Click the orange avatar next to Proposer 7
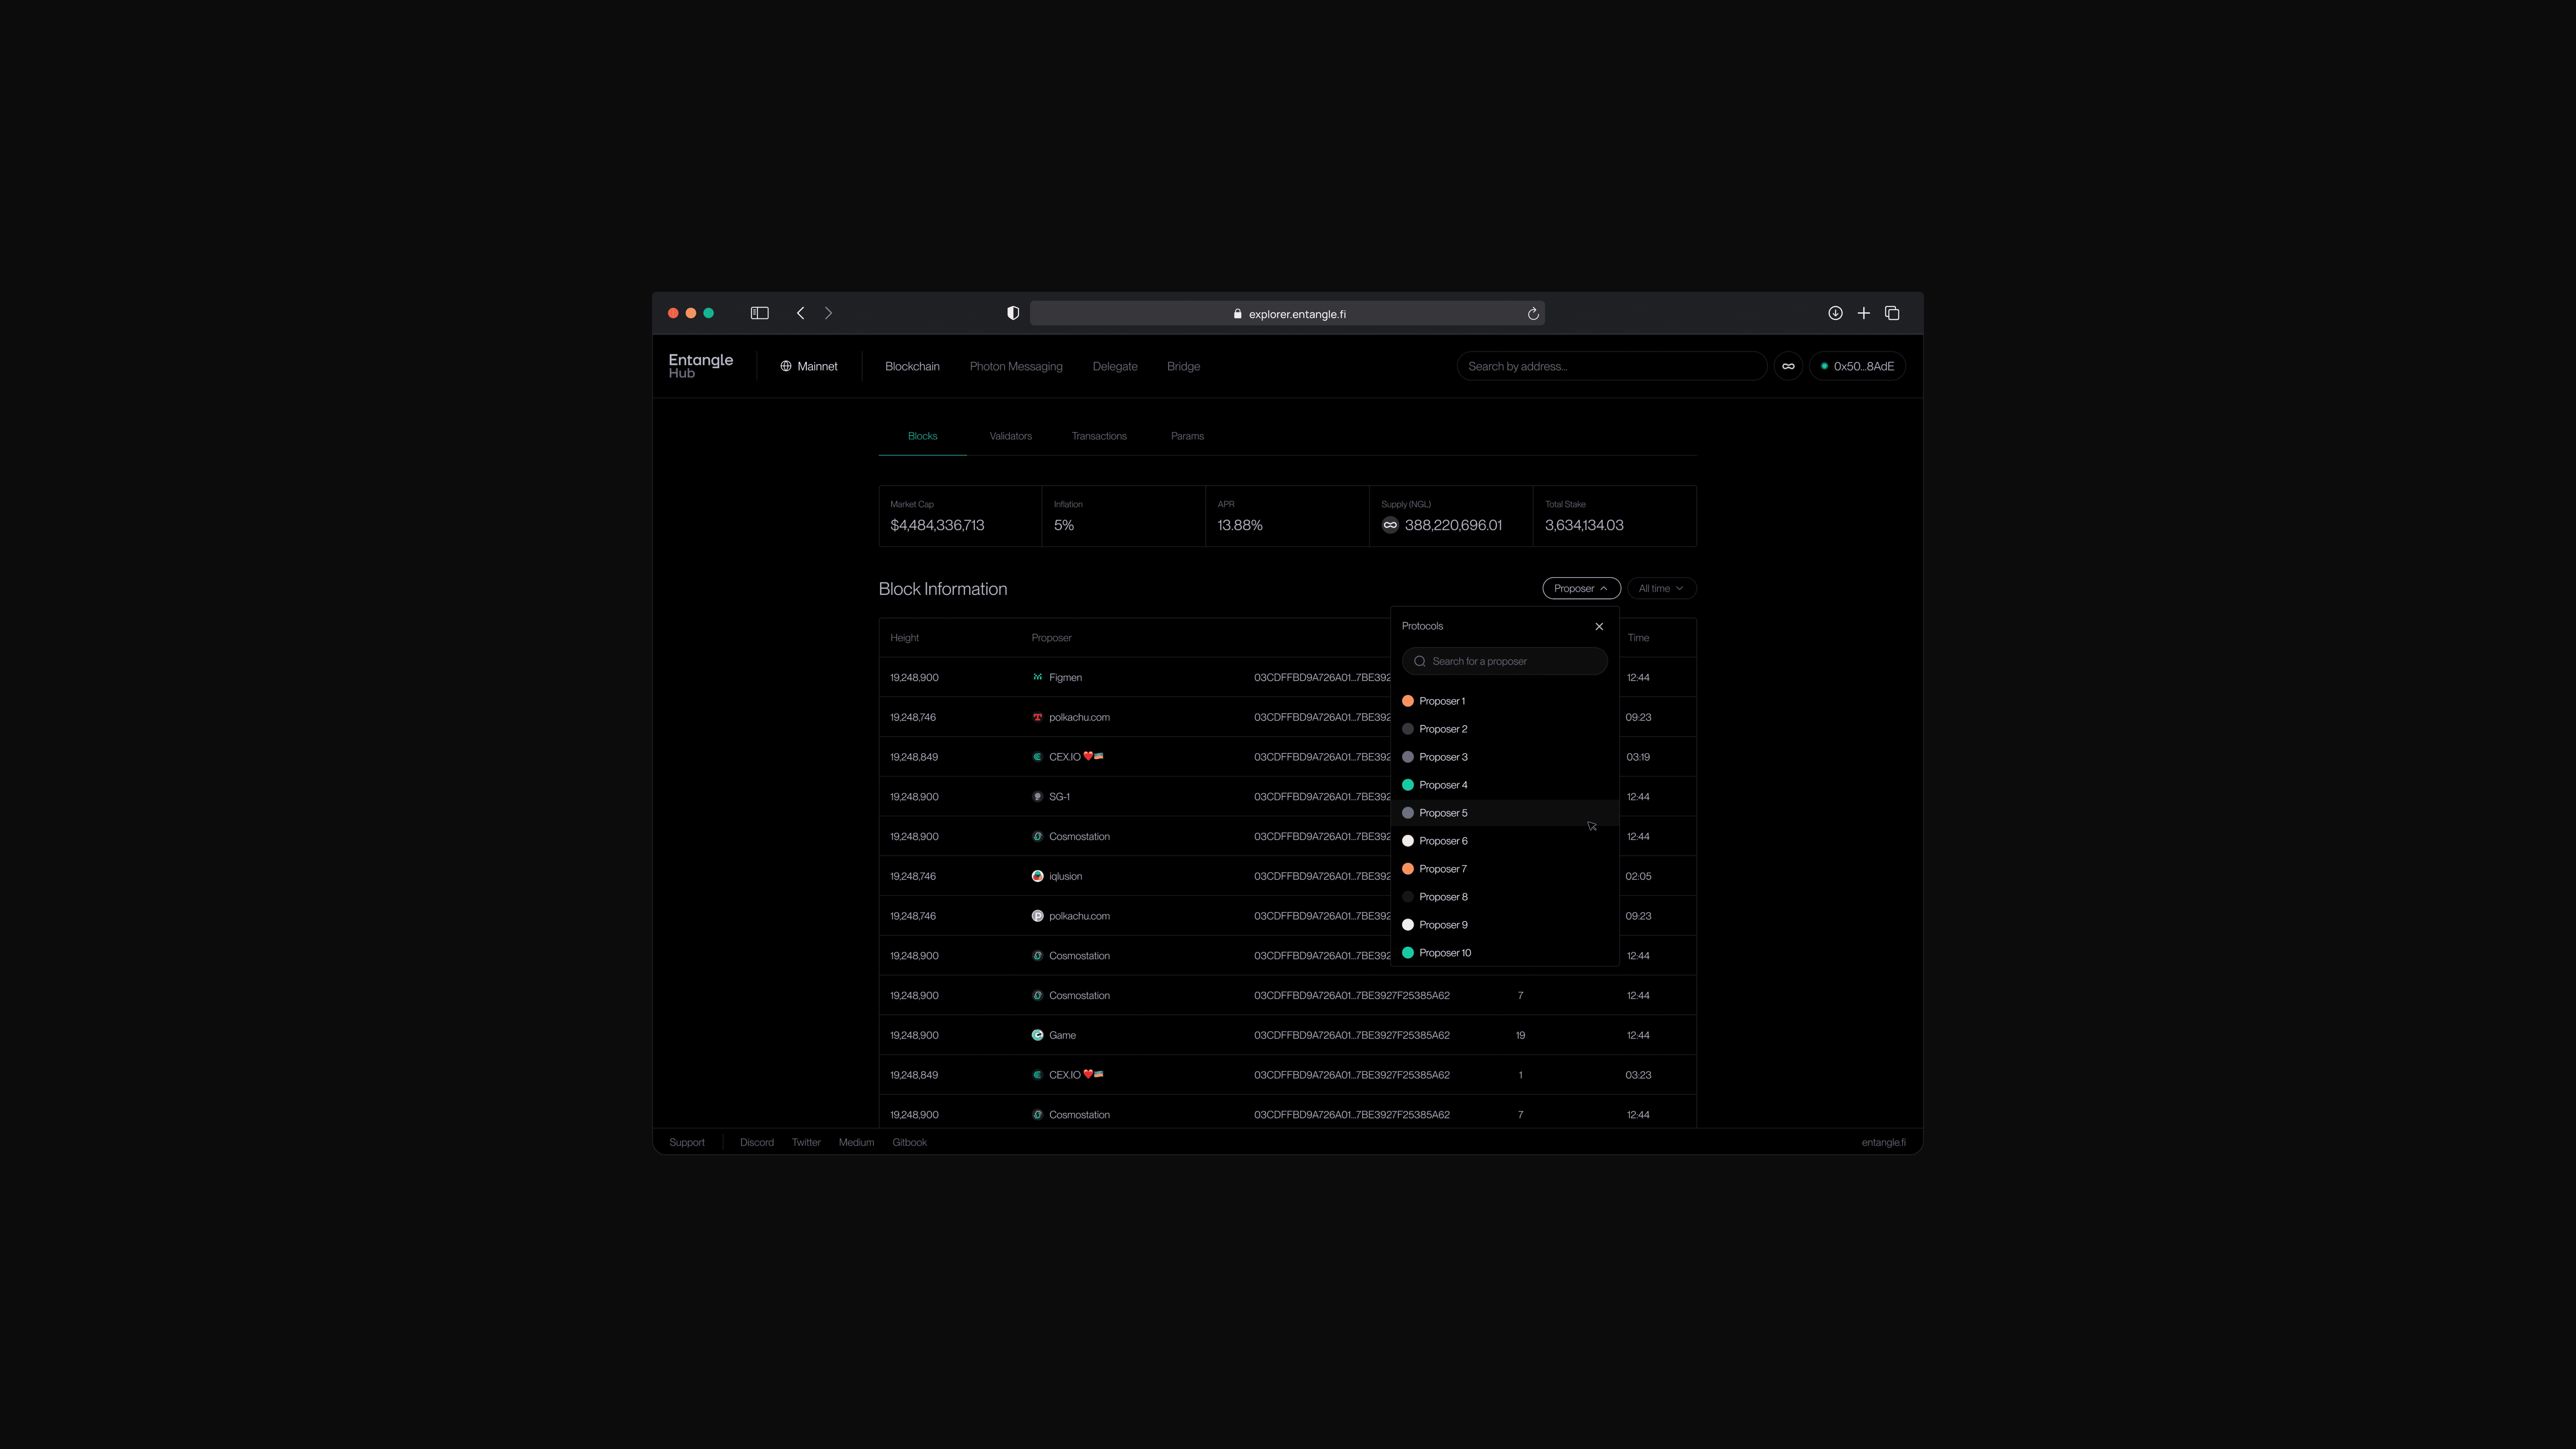The width and height of the screenshot is (2576, 1449). coord(1408,869)
